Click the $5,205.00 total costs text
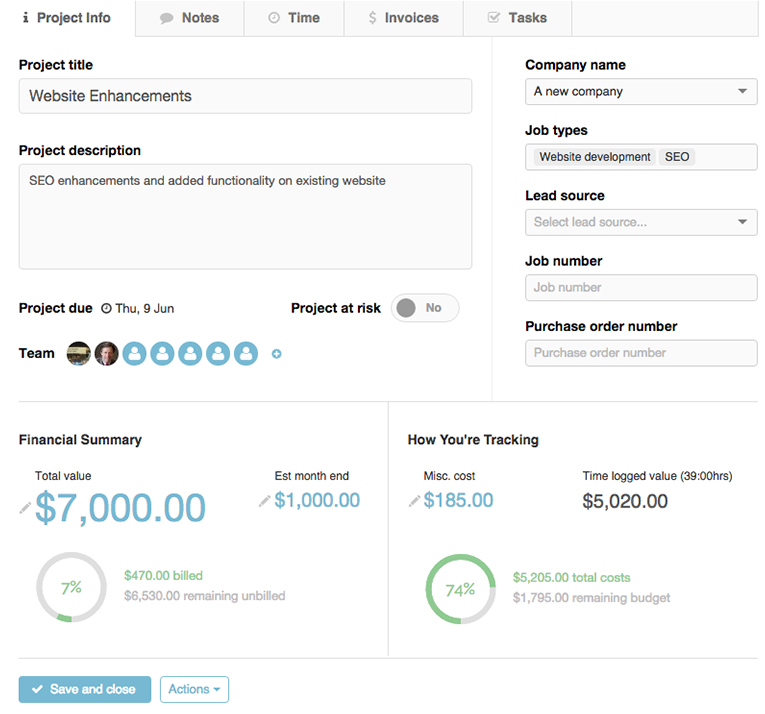Image resolution: width=765 pixels, height=714 pixels. (571, 578)
